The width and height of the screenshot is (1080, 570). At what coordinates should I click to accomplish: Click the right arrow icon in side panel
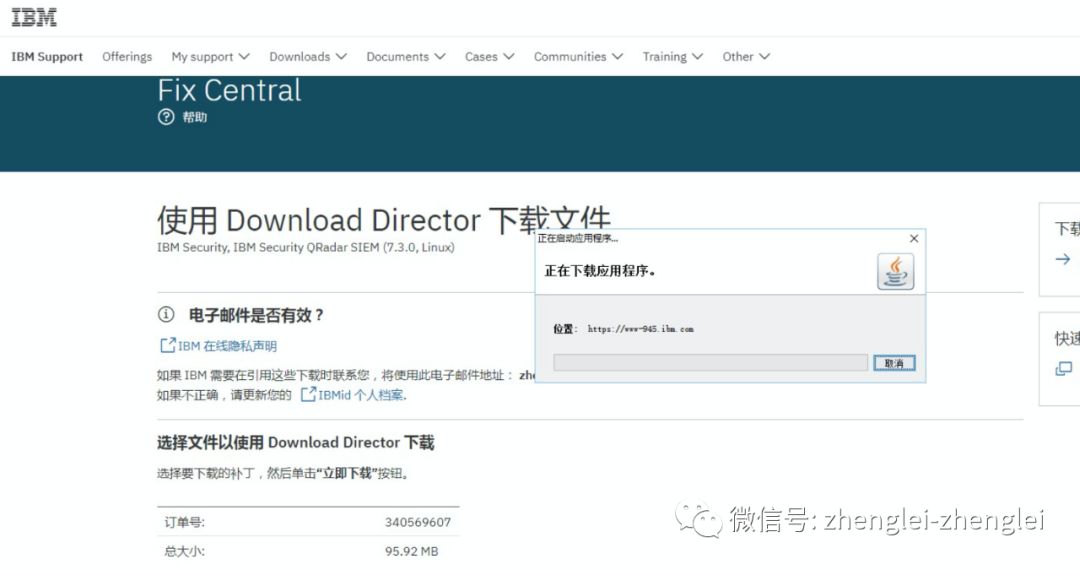[1063, 259]
